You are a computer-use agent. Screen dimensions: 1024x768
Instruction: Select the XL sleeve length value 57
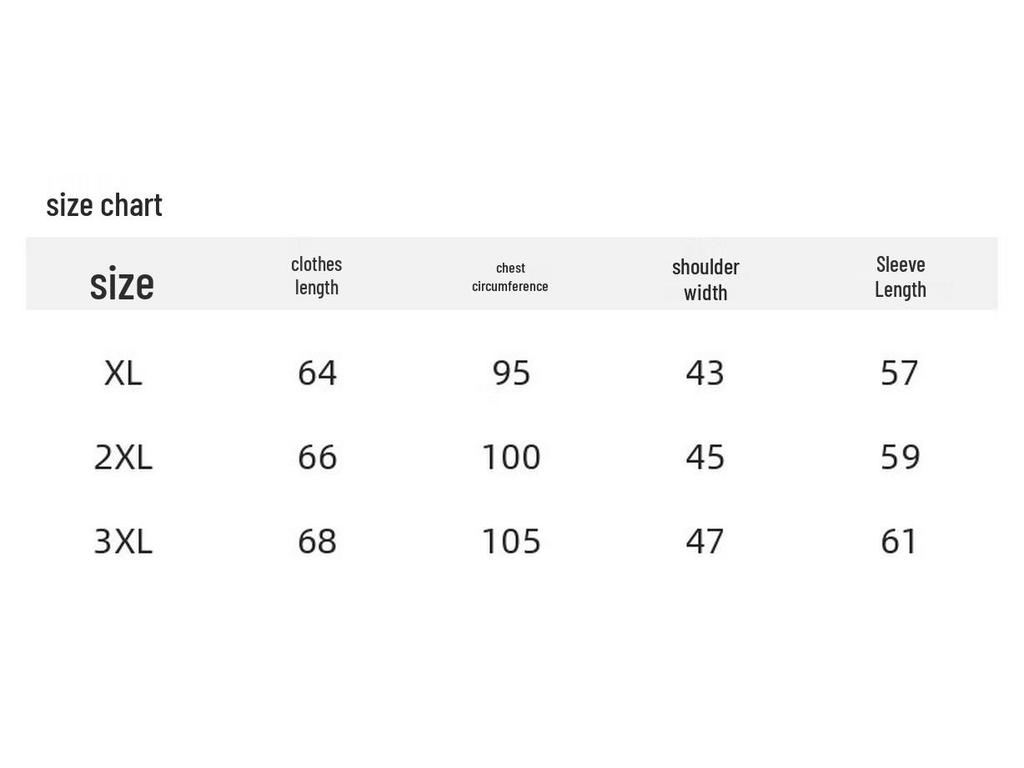pyautogui.click(x=899, y=373)
